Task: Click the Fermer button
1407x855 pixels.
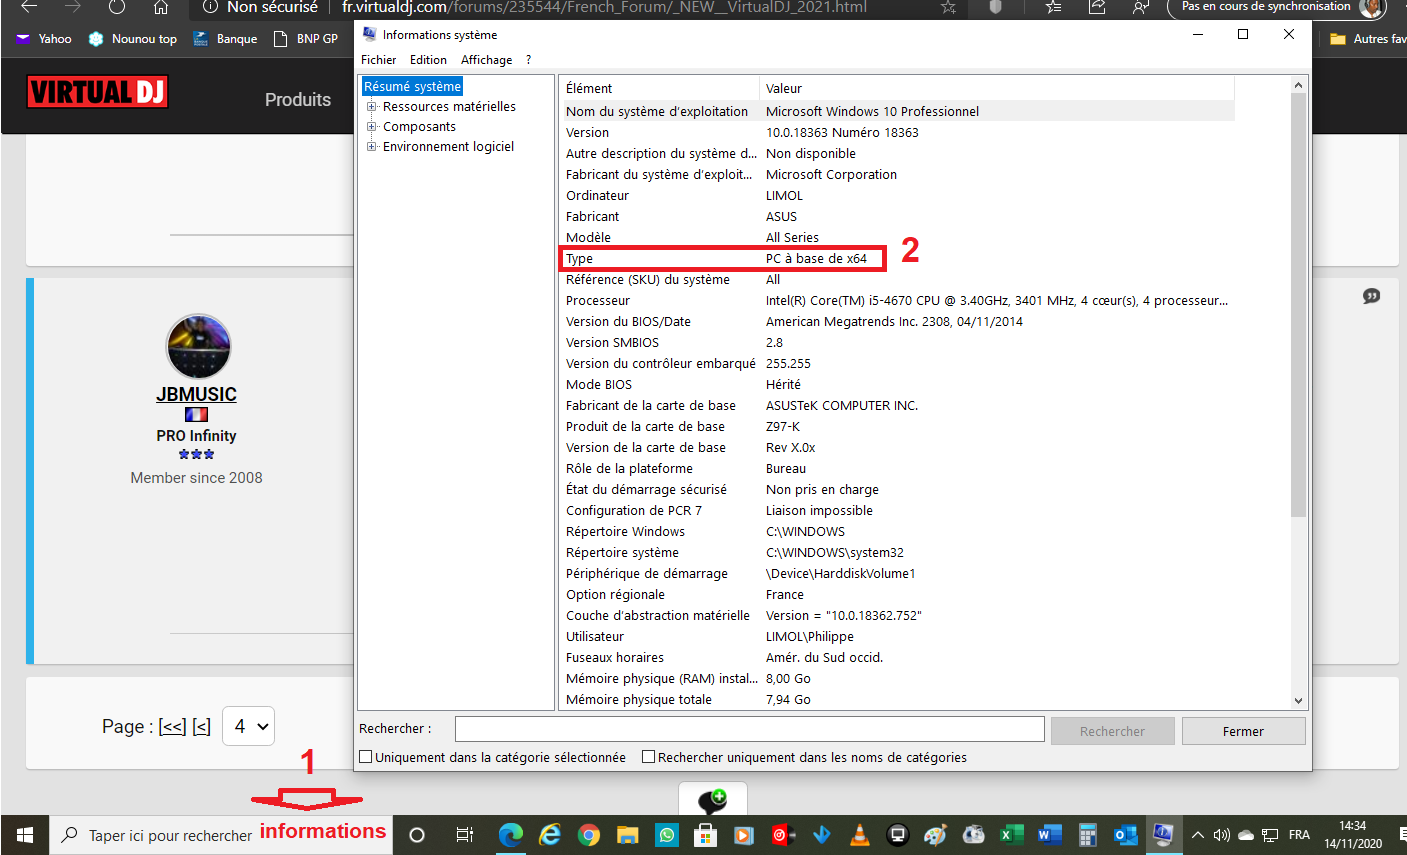Action: (1243, 731)
